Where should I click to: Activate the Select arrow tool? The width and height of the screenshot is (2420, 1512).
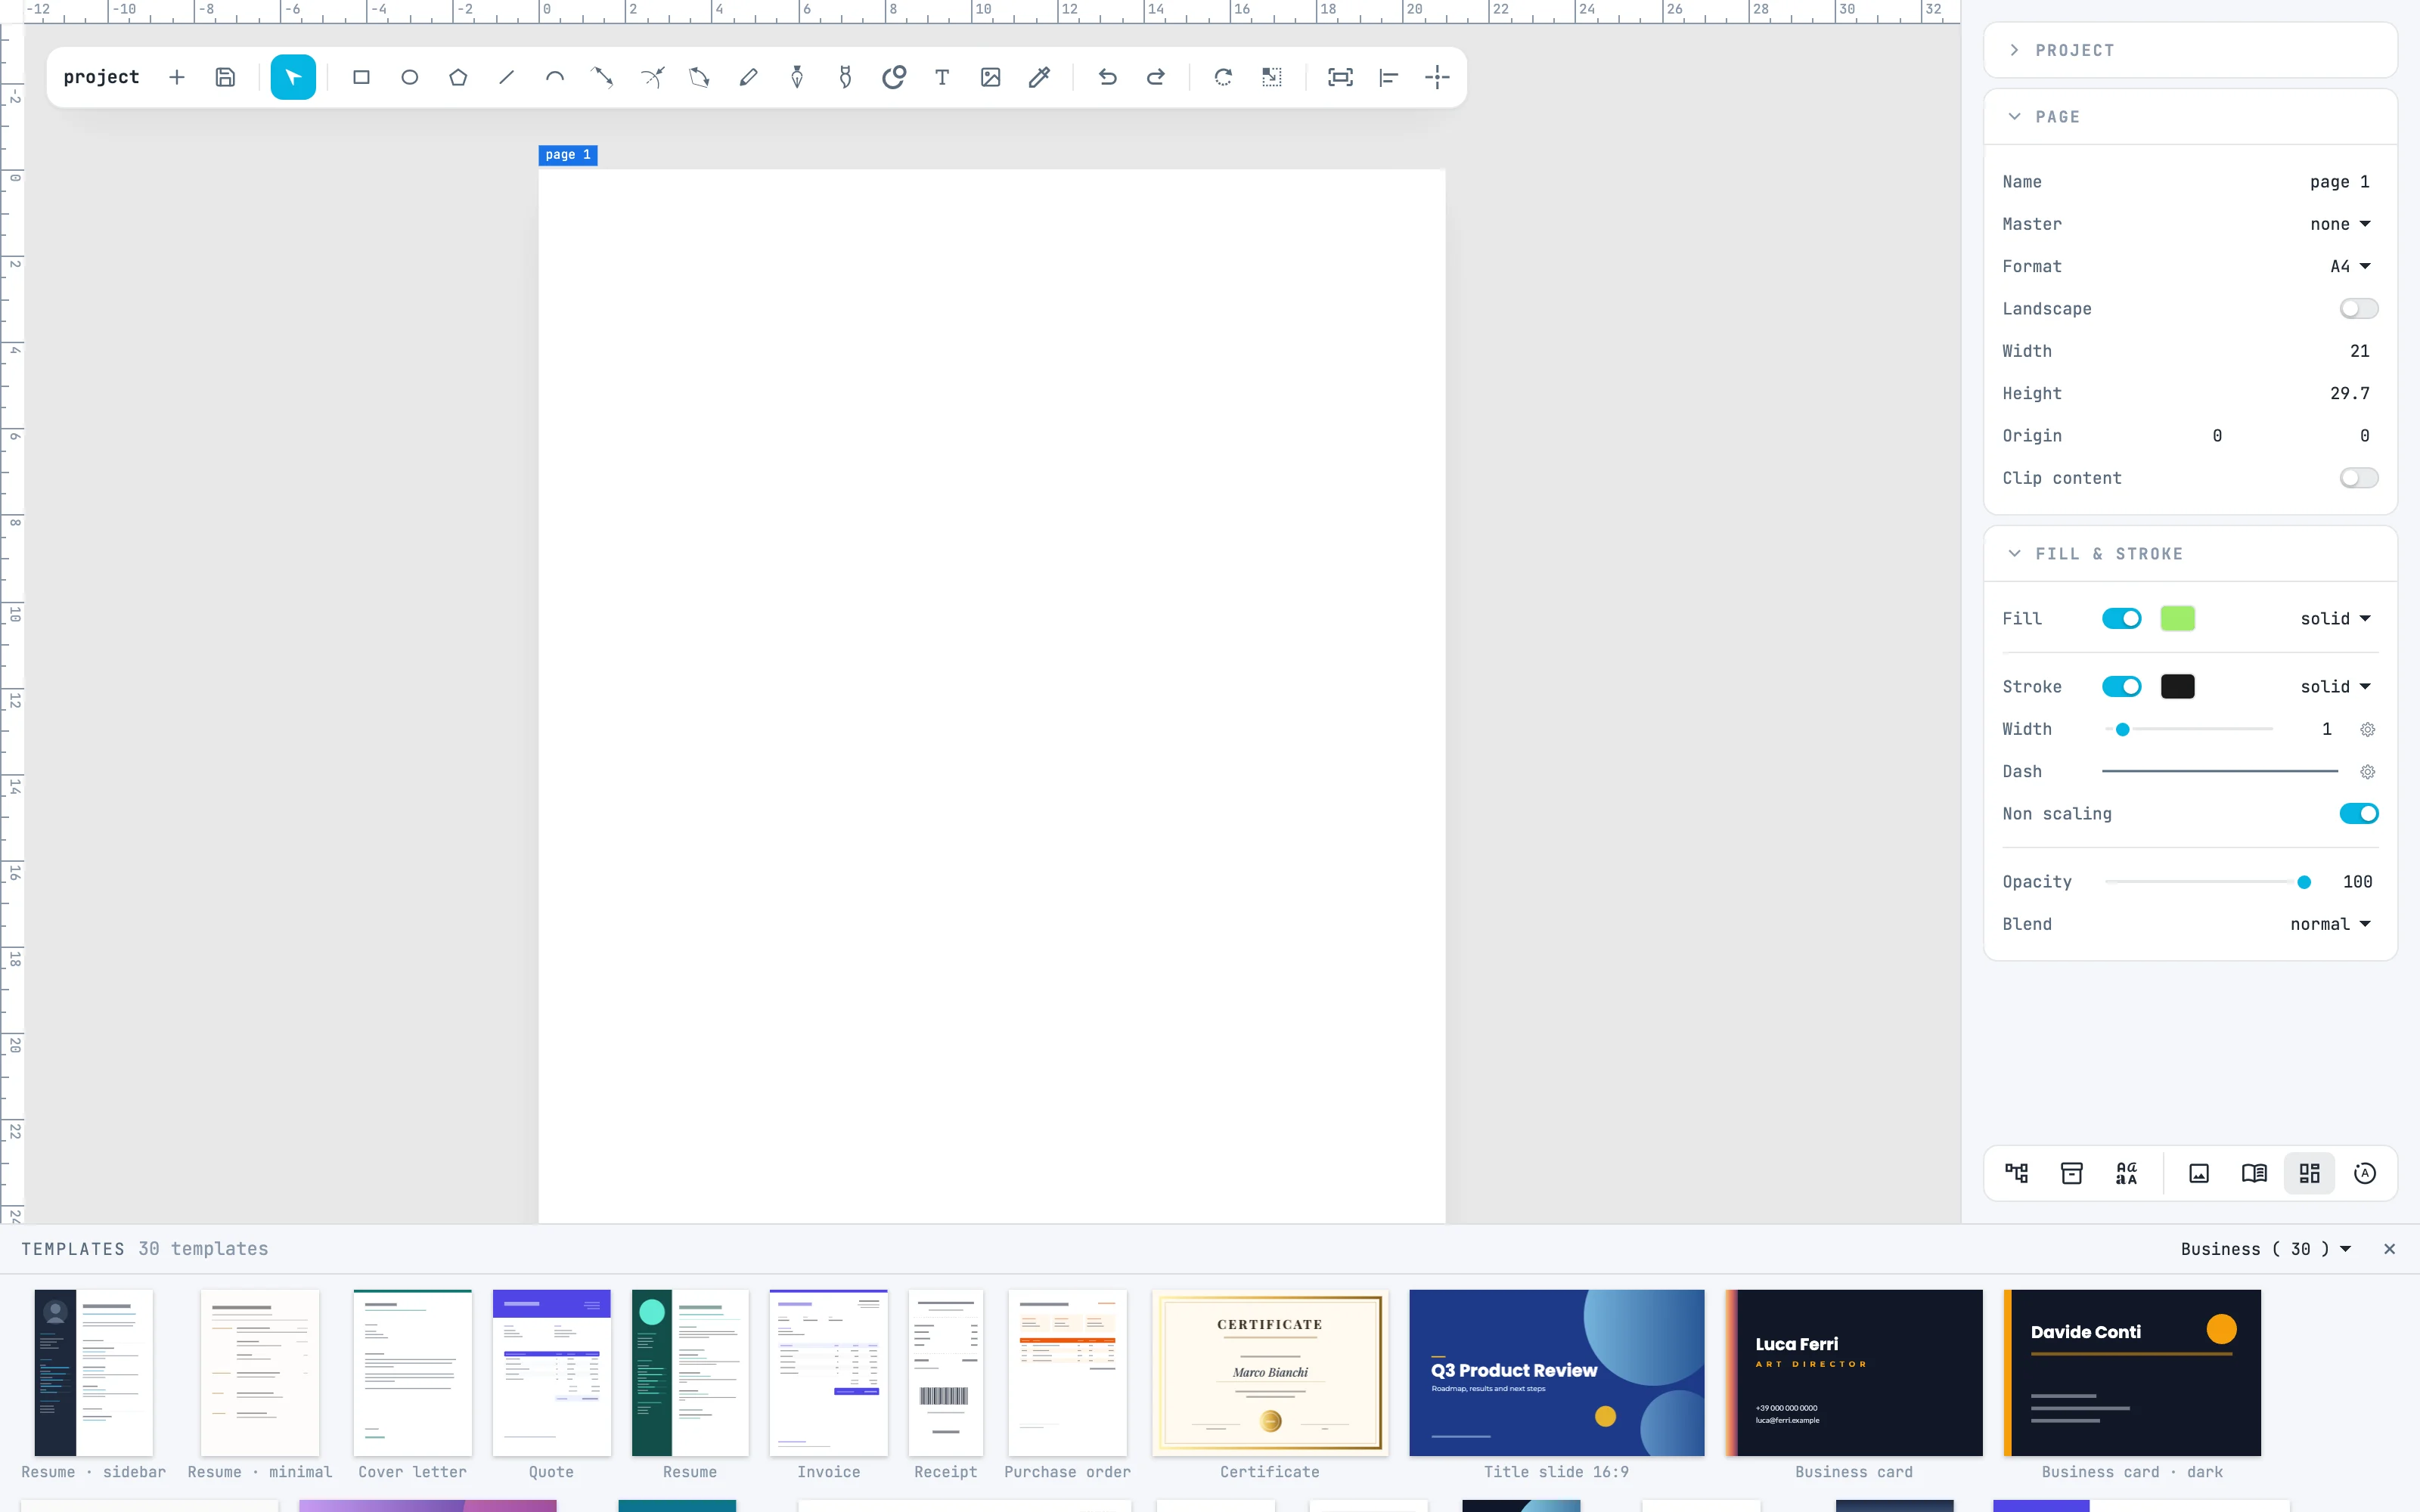(293, 77)
